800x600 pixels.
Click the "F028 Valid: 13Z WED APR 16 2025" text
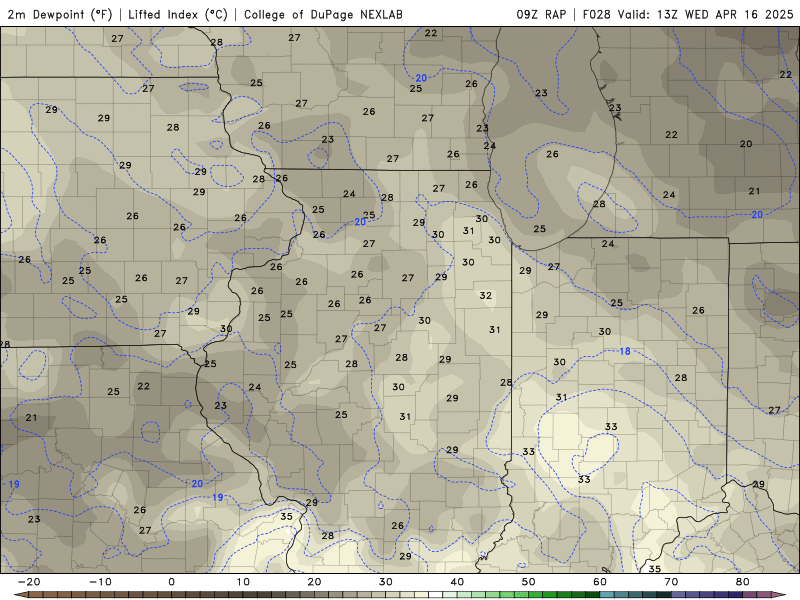coord(688,14)
